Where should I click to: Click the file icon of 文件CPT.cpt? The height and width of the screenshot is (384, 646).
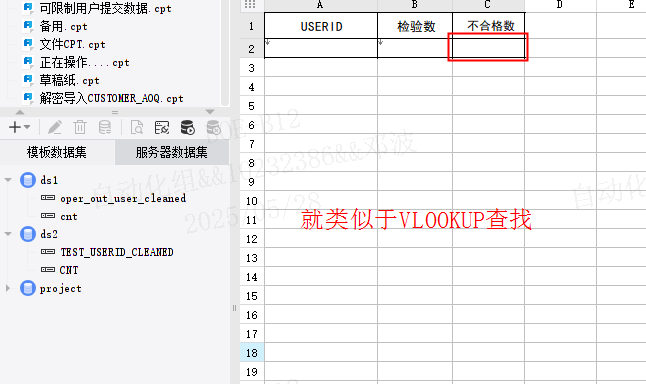tap(28, 43)
